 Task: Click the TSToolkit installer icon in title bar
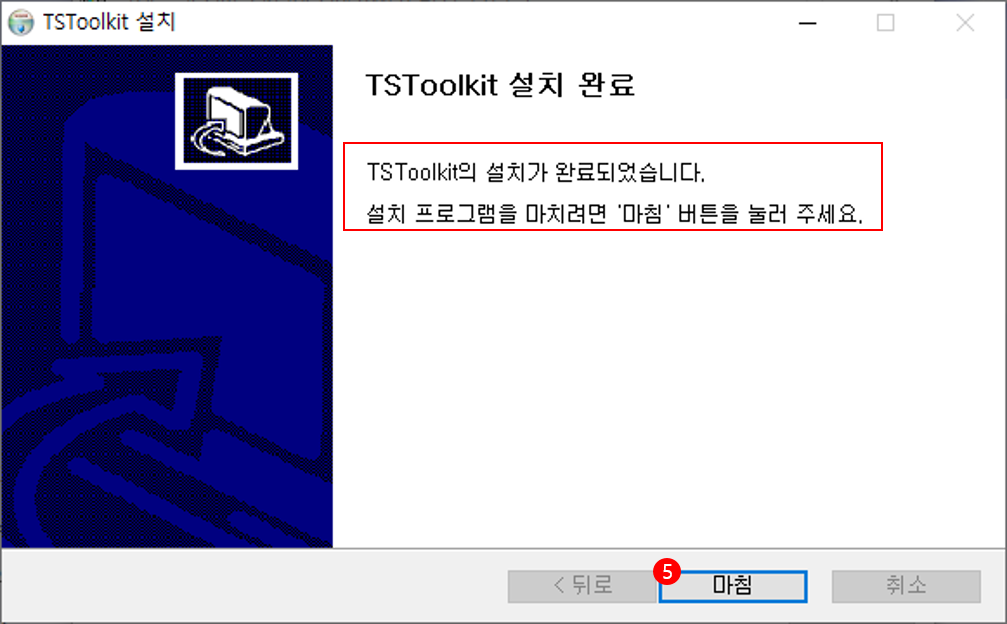(x=21, y=22)
